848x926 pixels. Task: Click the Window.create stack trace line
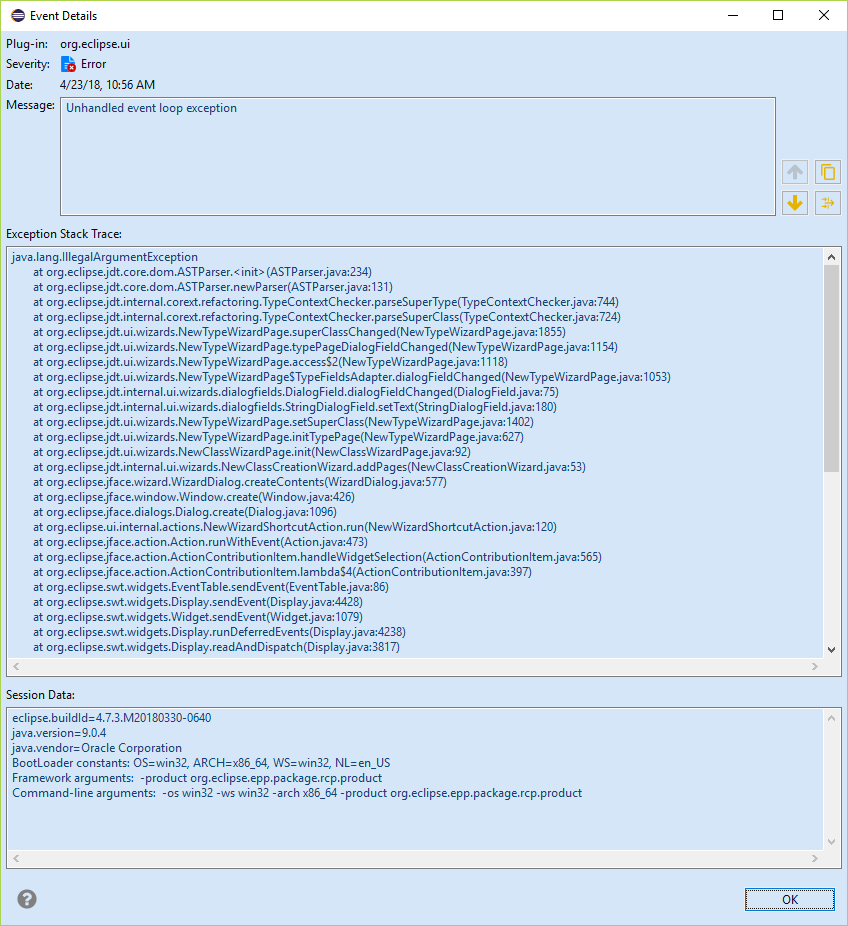pyautogui.click(x=194, y=497)
